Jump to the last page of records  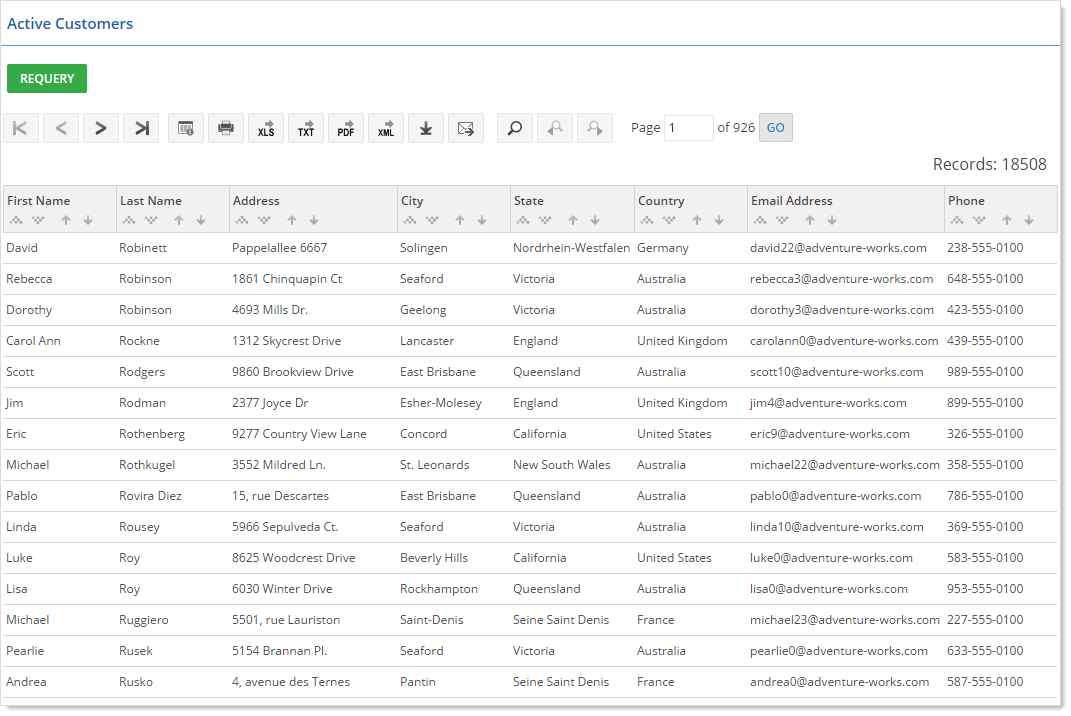pyautogui.click(x=140, y=127)
